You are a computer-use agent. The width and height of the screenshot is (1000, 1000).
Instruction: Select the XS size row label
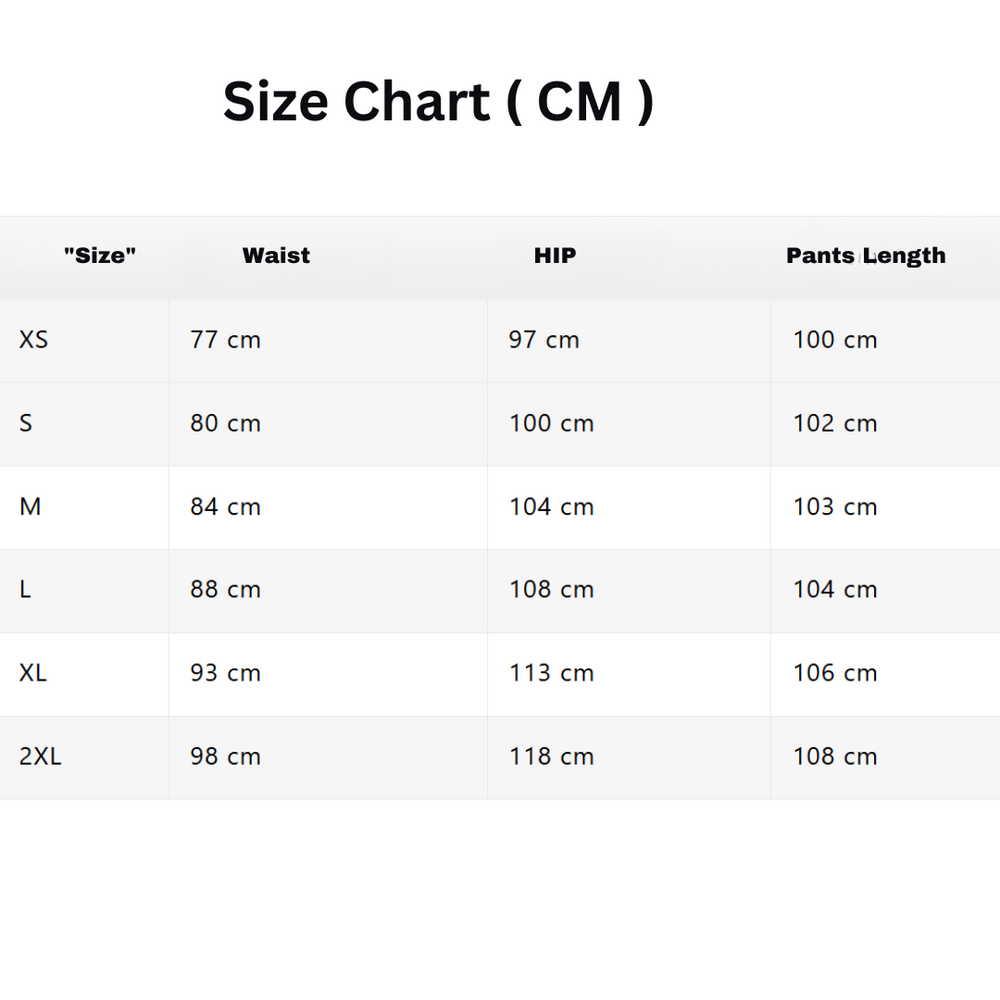(33, 340)
